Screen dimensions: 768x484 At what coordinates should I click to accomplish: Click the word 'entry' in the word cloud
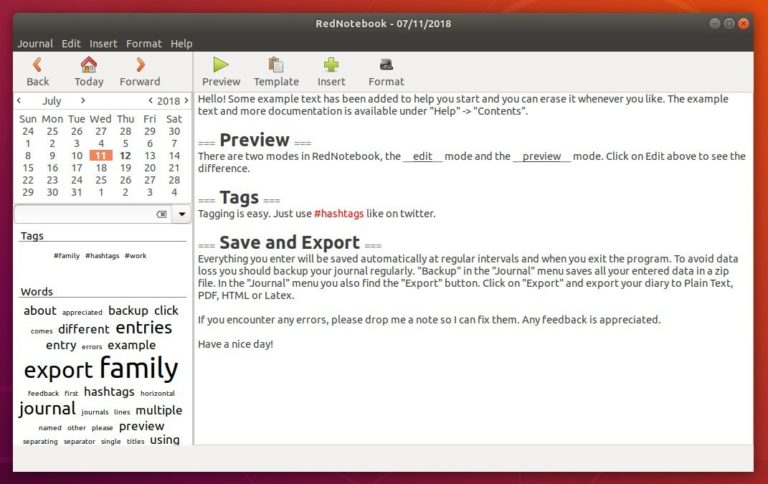(x=61, y=345)
